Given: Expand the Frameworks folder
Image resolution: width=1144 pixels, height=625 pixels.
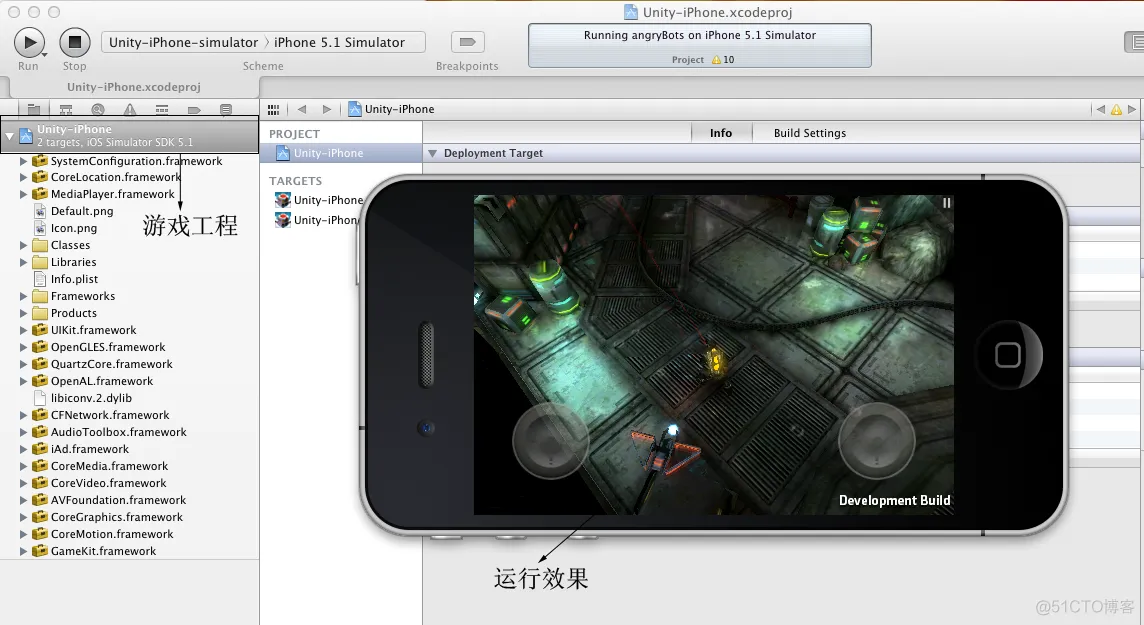Looking at the screenshot, I should pyautogui.click(x=23, y=296).
